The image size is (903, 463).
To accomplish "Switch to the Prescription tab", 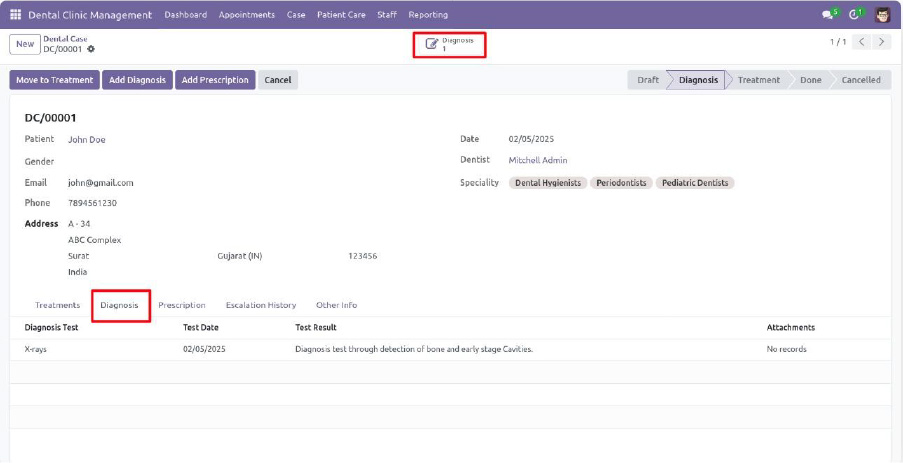I will [182, 305].
